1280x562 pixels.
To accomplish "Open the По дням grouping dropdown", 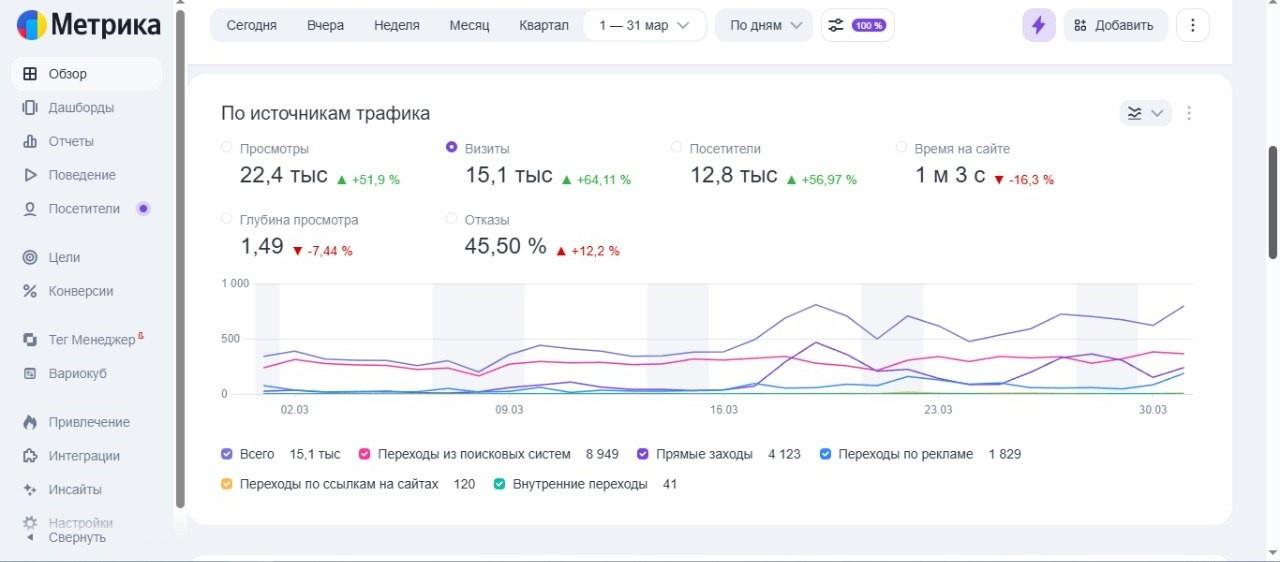I will pos(764,25).
